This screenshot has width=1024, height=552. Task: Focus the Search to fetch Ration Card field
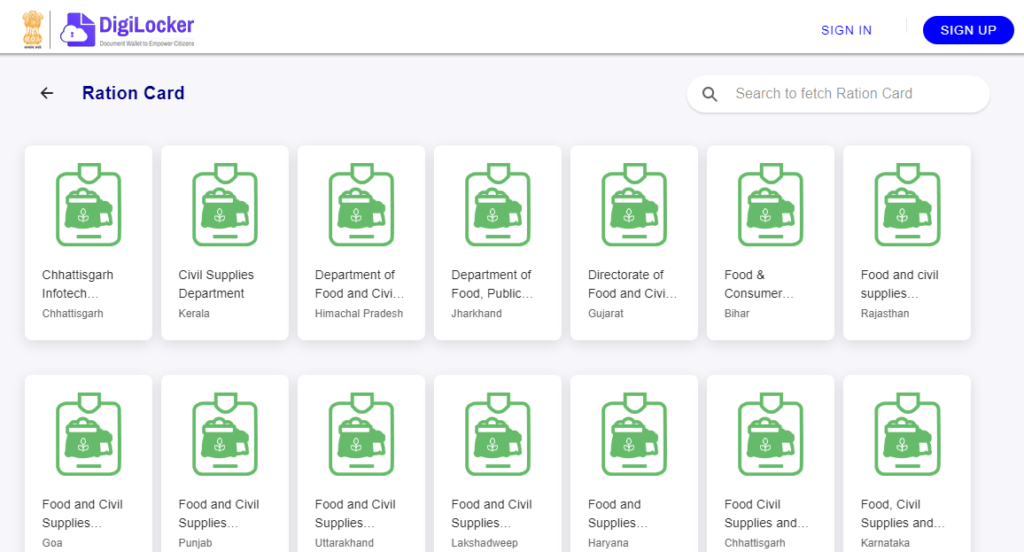tap(839, 94)
